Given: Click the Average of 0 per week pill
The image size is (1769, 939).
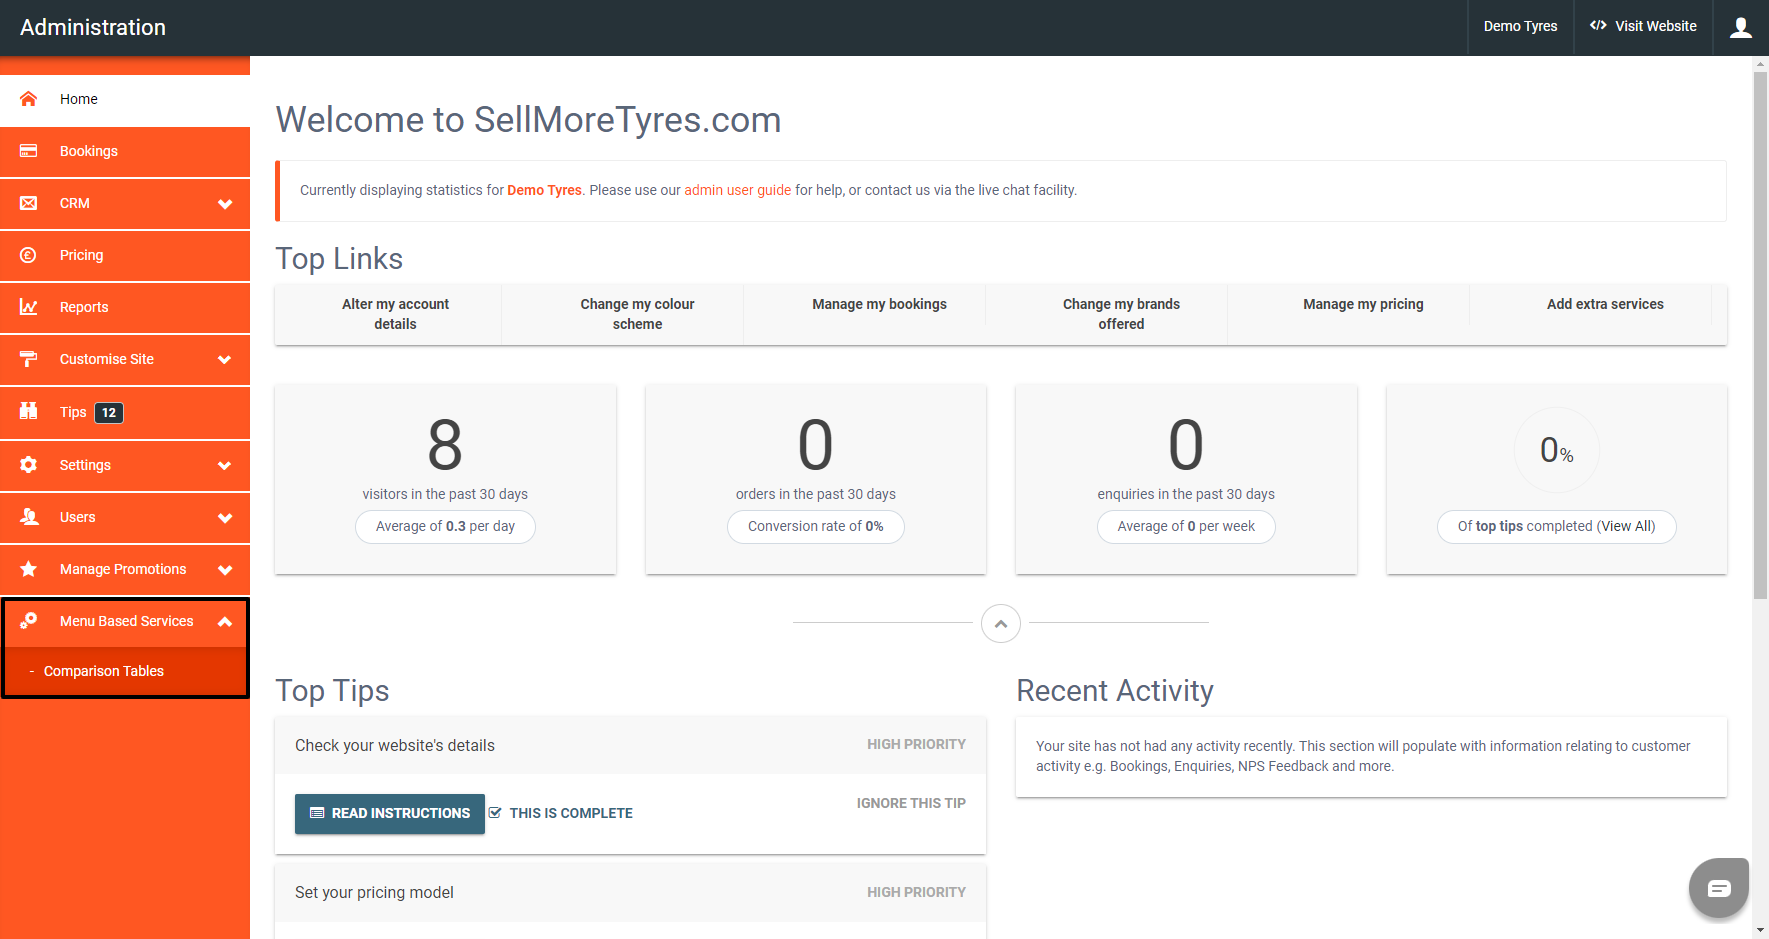Looking at the screenshot, I should click(x=1186, y=526).
